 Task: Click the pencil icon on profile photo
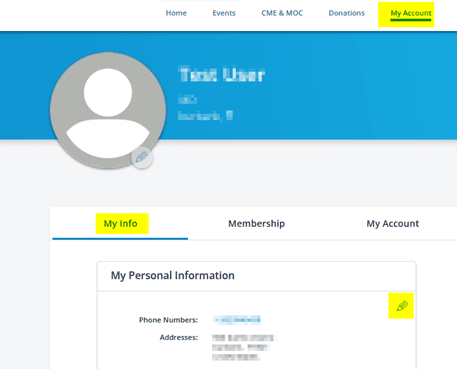[x=142, y=157]
